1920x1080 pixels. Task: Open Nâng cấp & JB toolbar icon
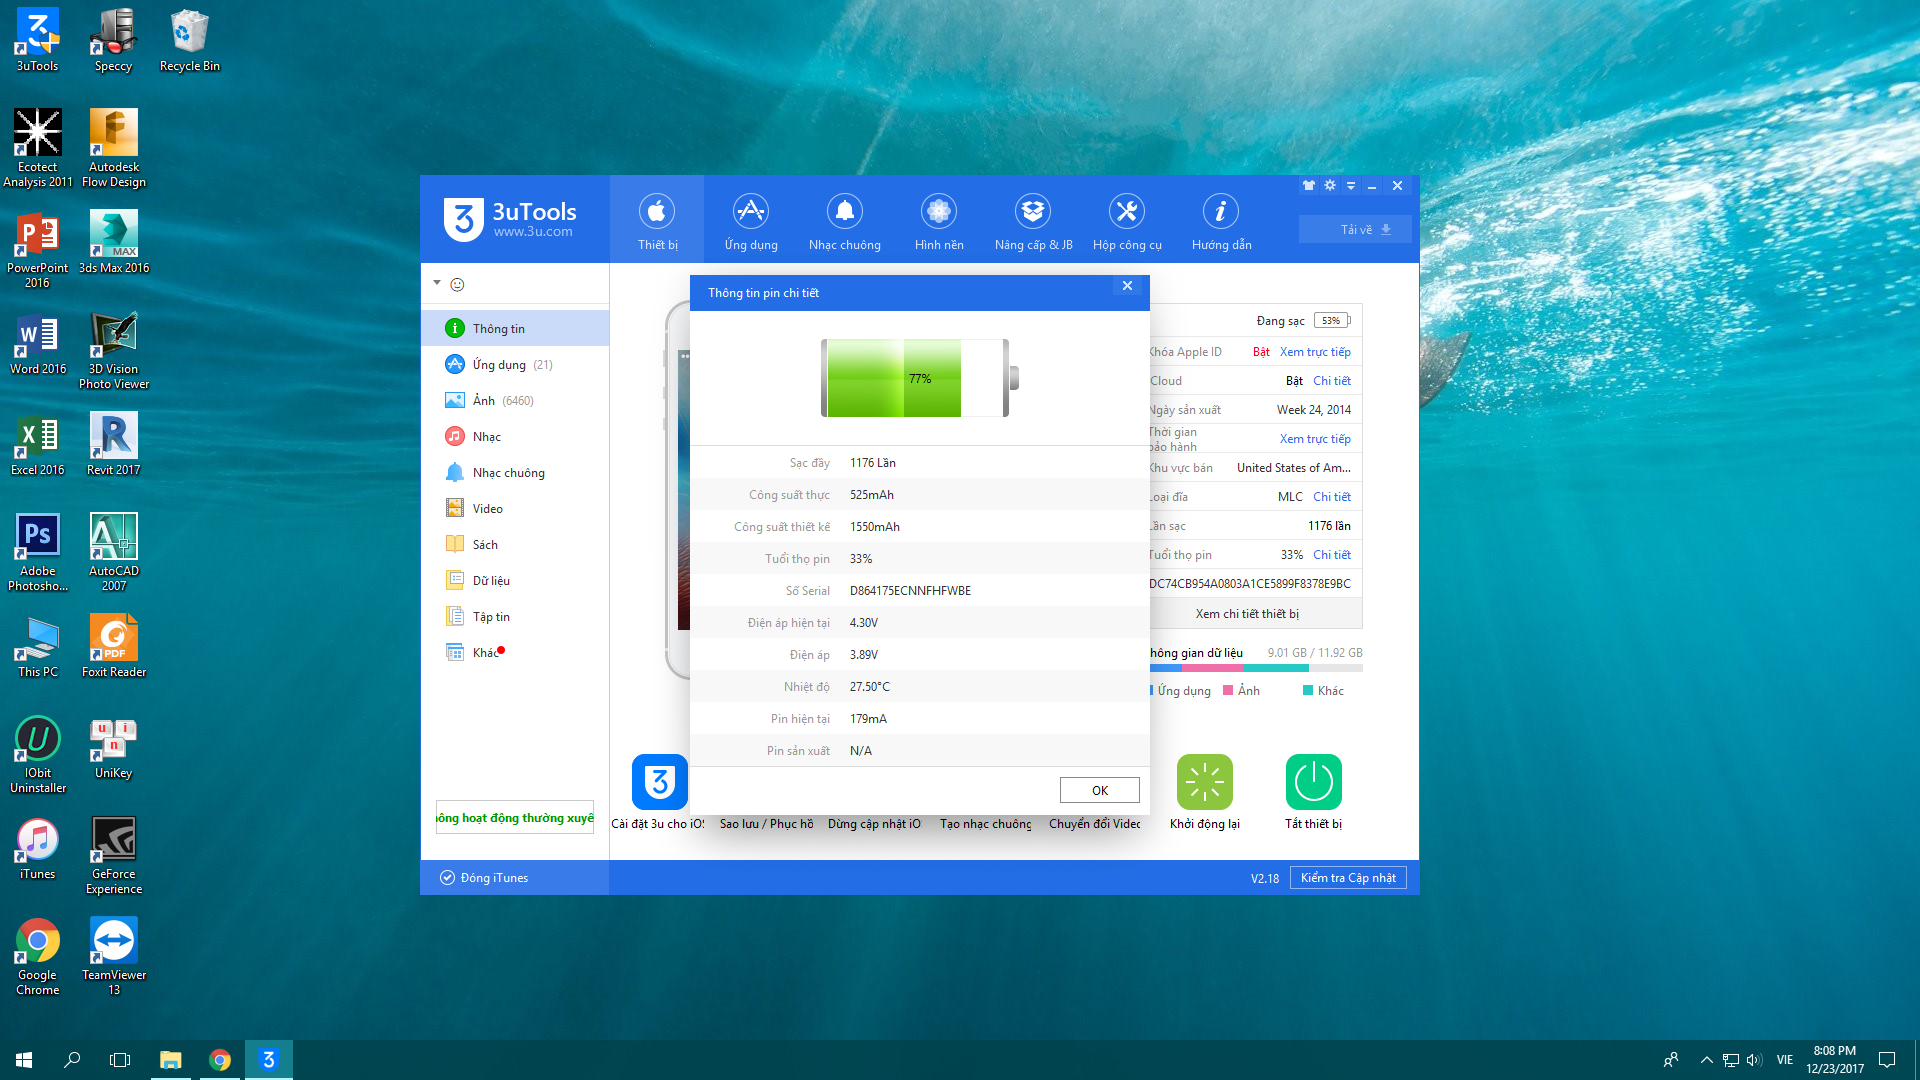coord(1032,212)
